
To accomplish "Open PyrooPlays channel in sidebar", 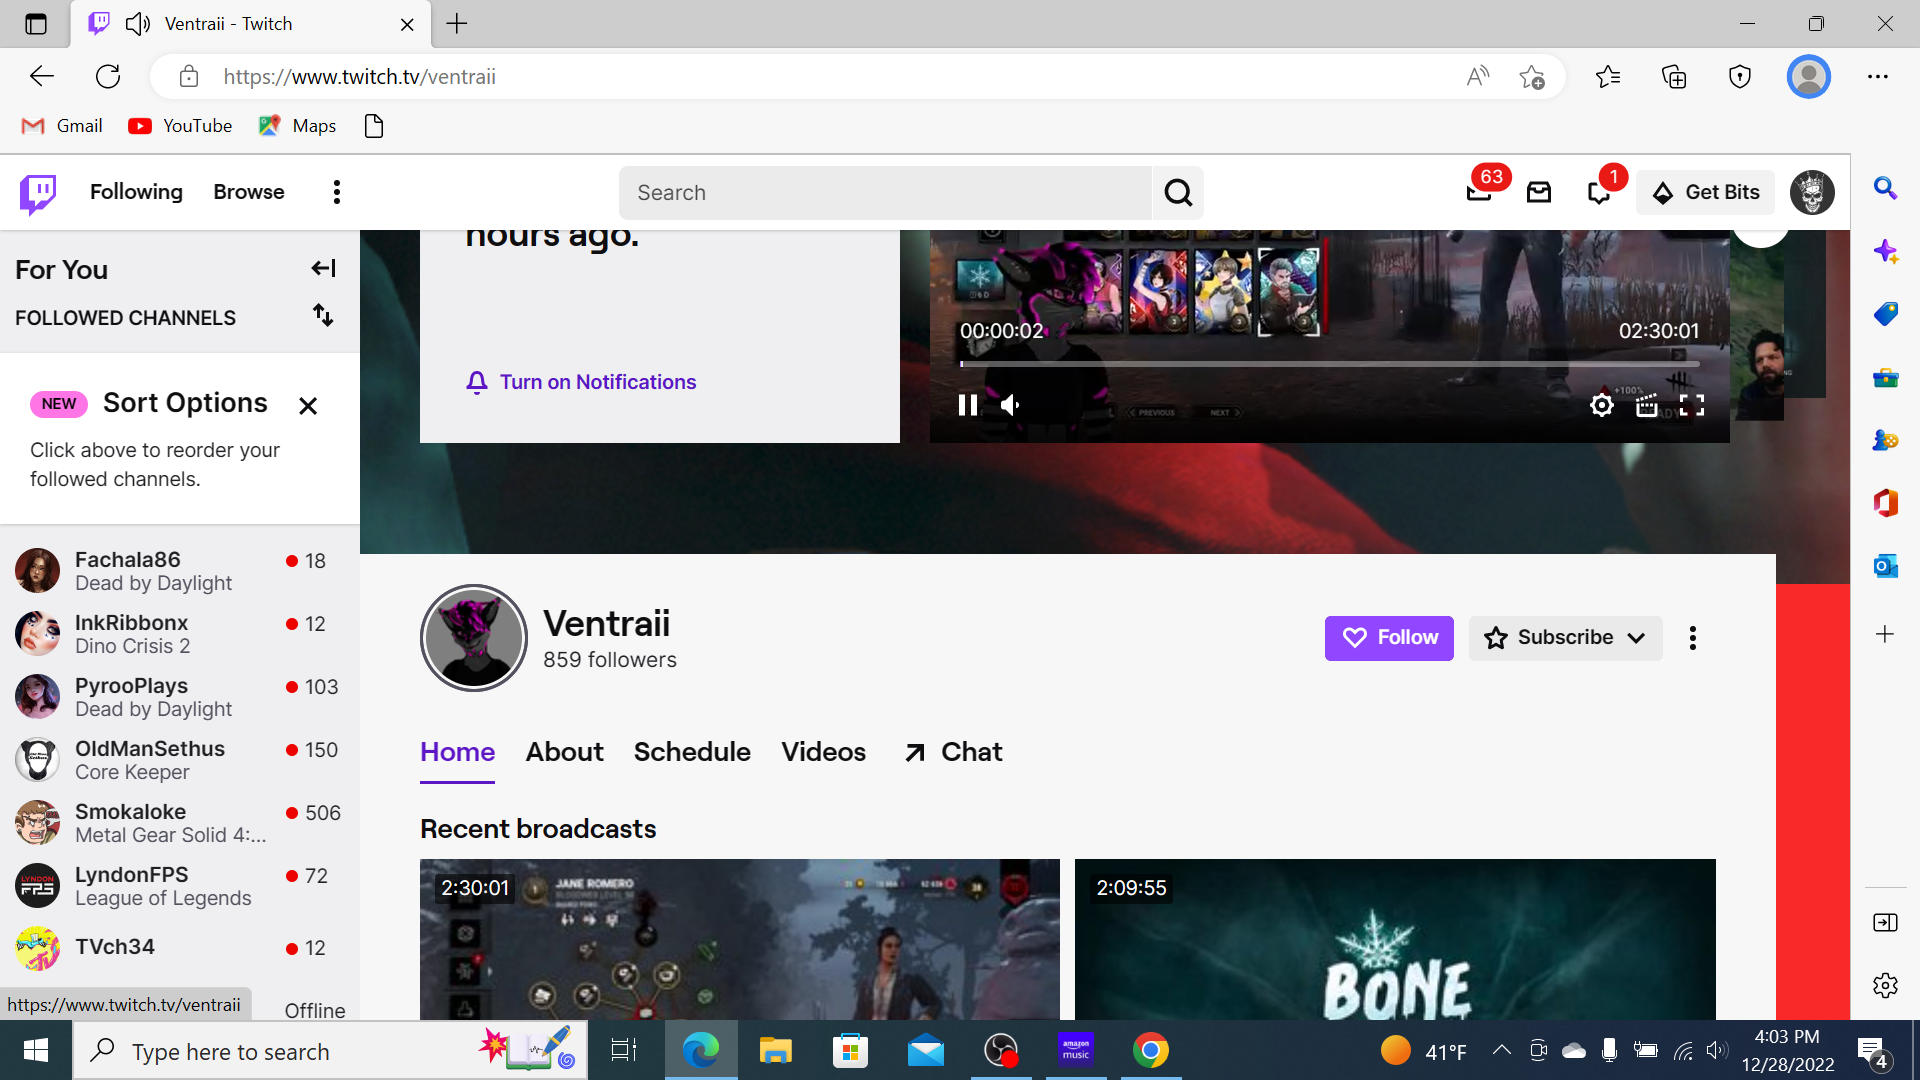I will [x=180, y=697].
